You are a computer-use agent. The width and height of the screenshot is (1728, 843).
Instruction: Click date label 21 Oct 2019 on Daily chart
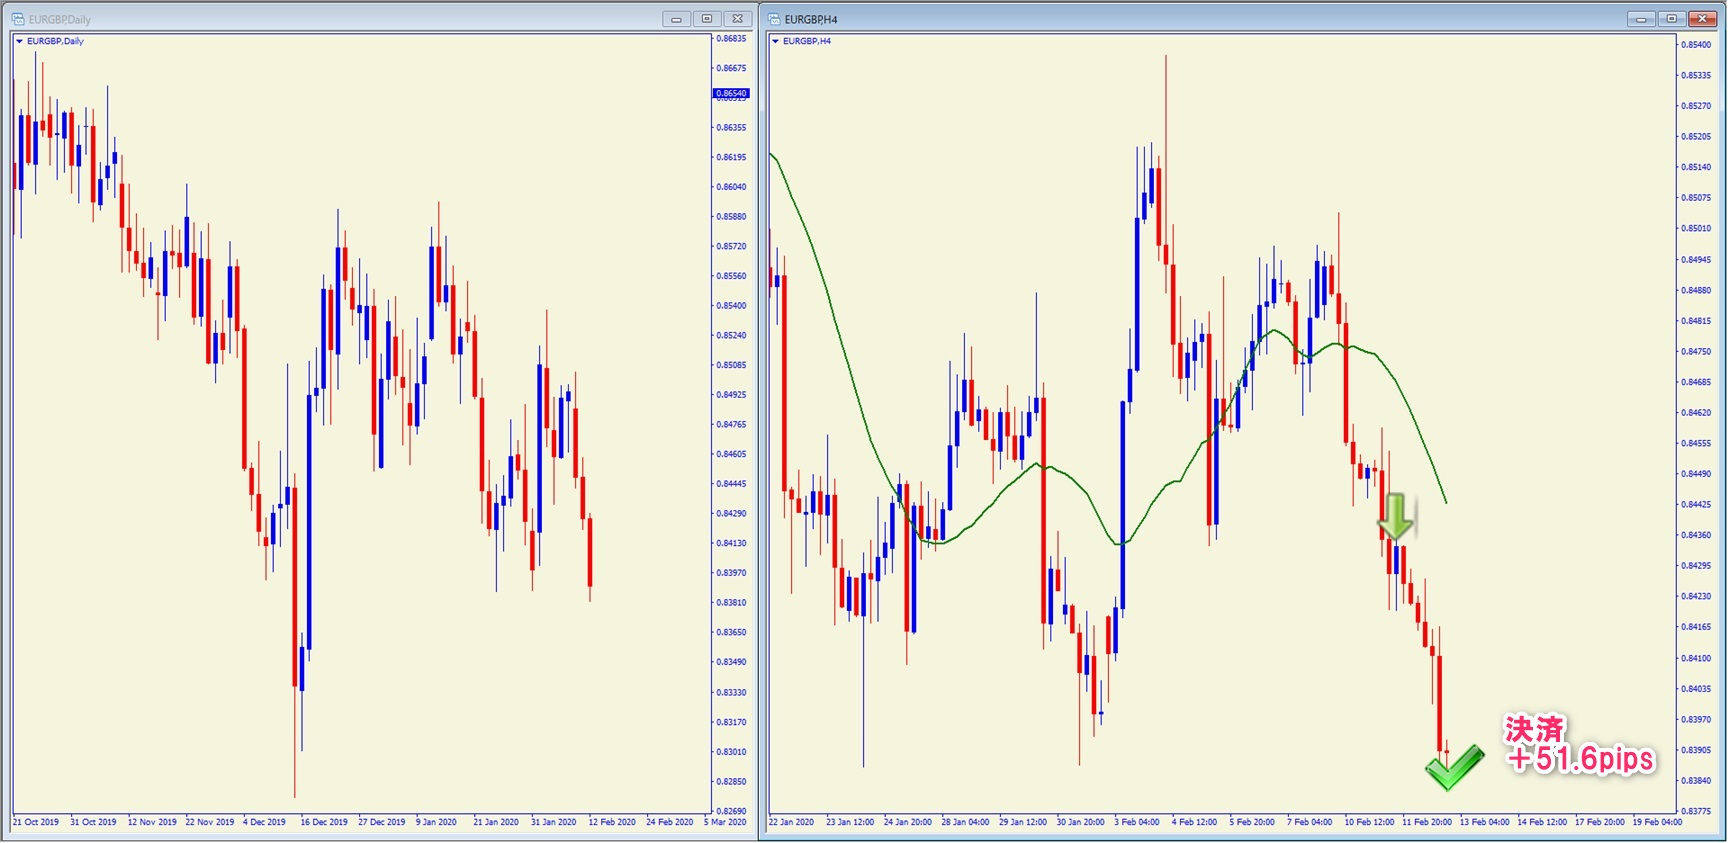point(36,822)
